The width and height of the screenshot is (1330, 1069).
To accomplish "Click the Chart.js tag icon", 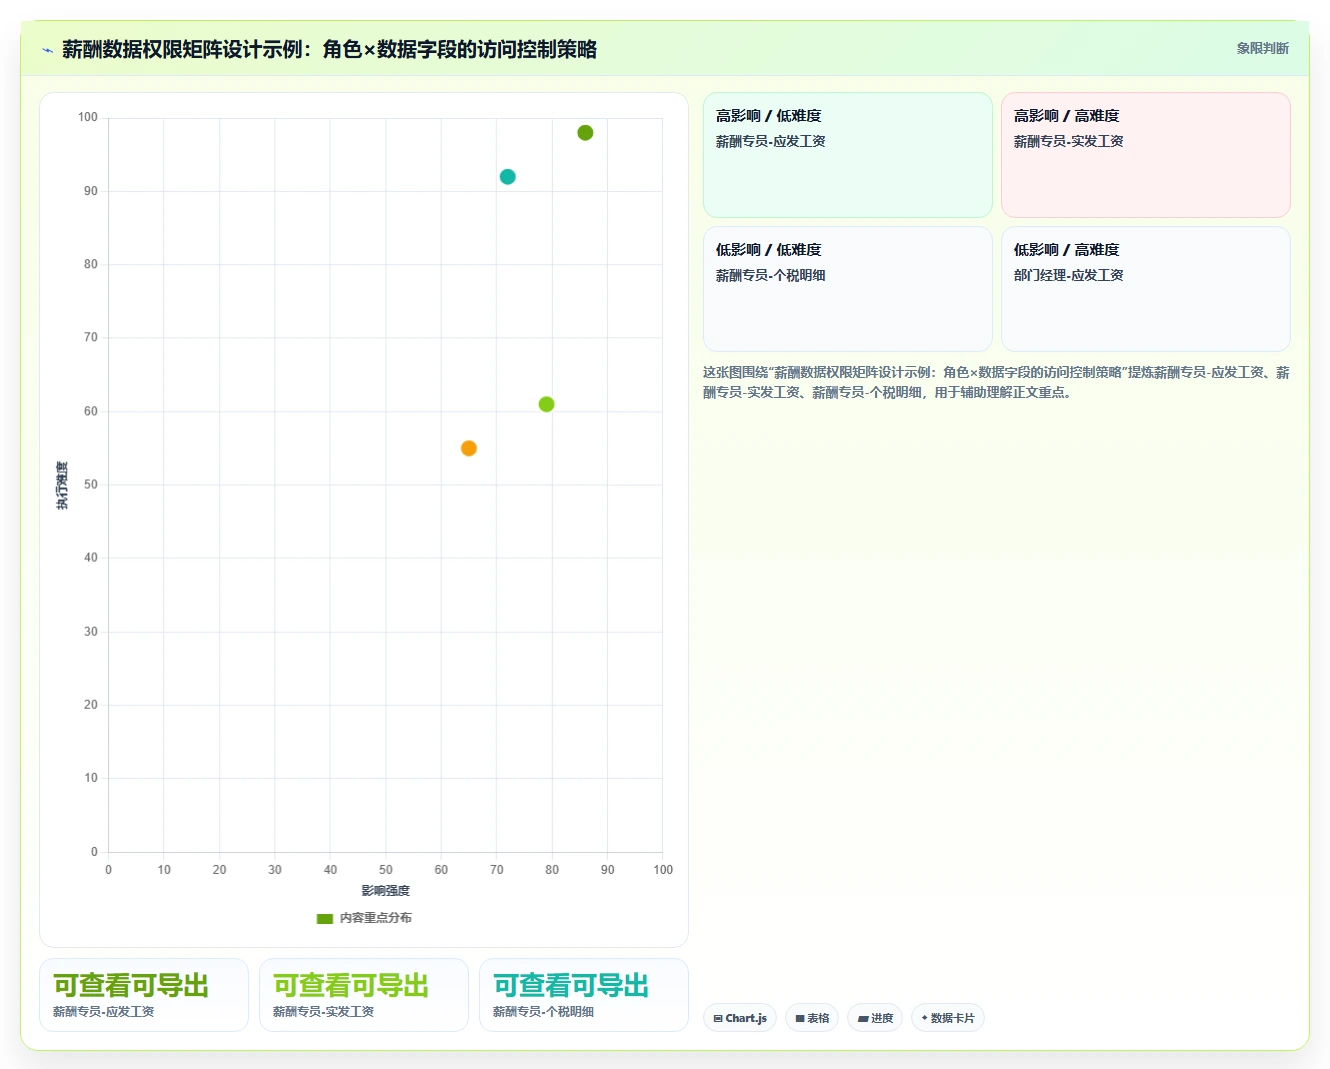I will [x=718, y=1019].
